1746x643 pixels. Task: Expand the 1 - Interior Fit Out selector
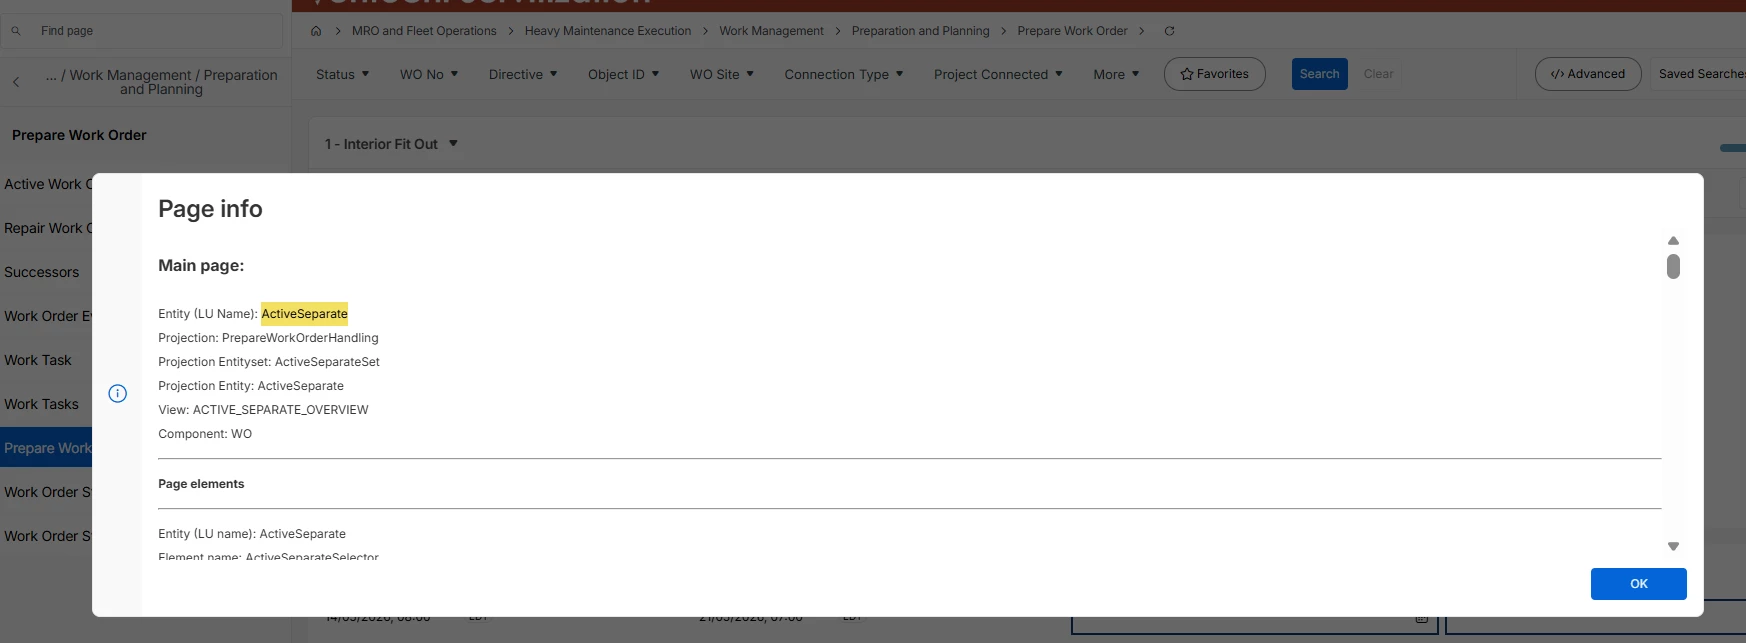pos(391,144)
